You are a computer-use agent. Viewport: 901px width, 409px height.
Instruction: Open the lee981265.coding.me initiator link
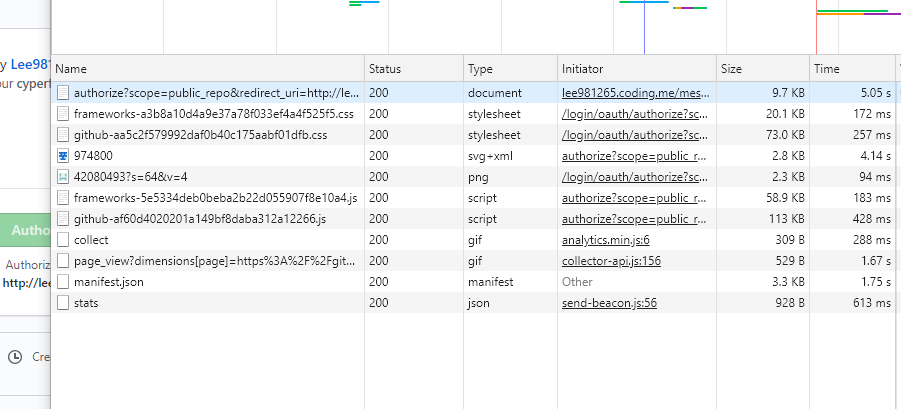pyautogui.click(x=635, y=93)
